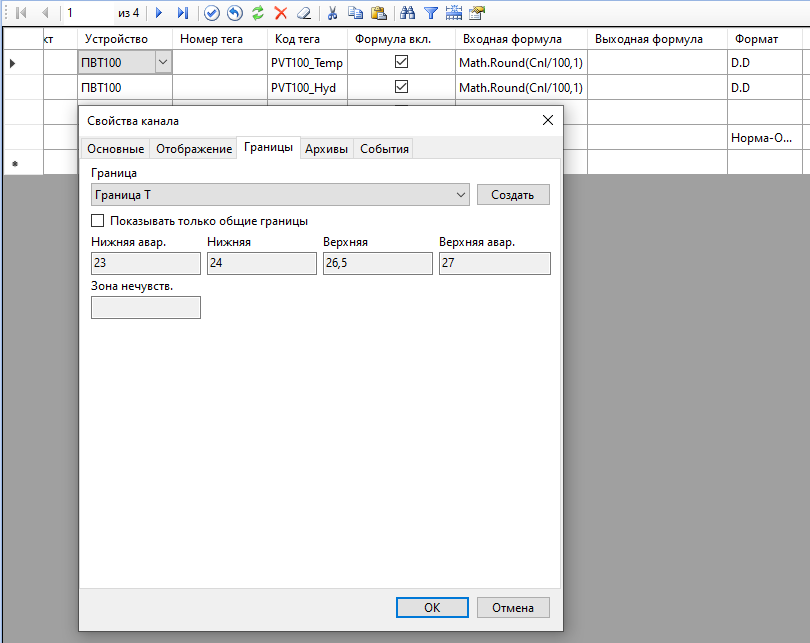
Task: Click the properties icon in toolbar
Action: point(477,13)
